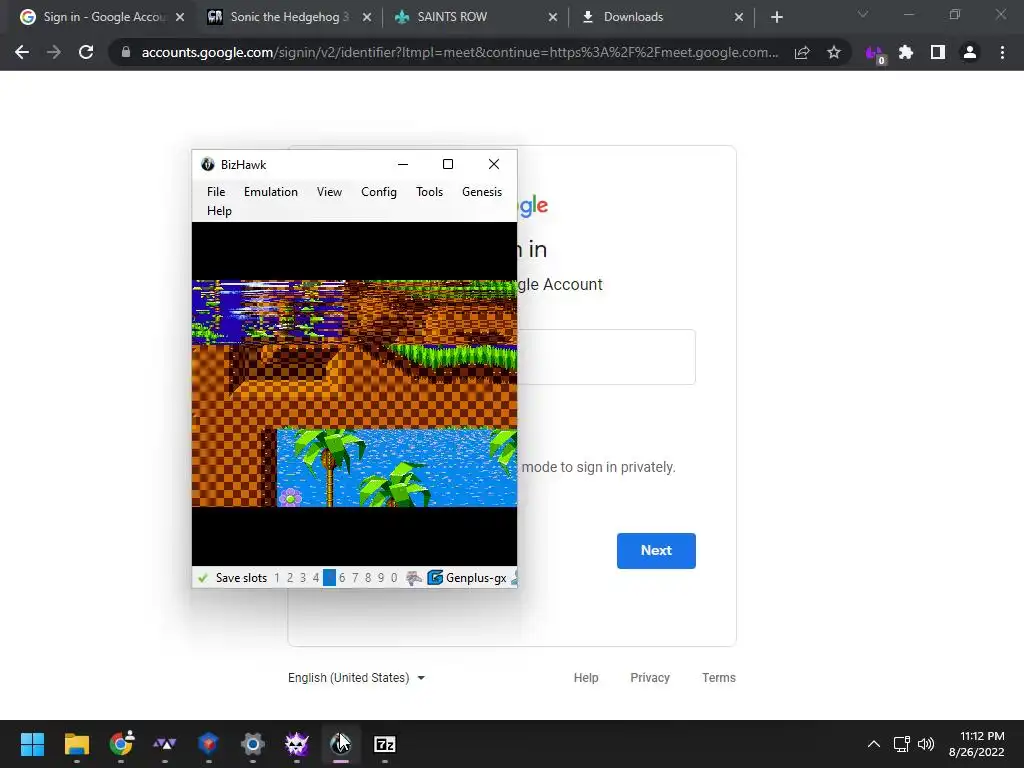Screen dimensions: 1024x768
Task: Open Chrome three-dot menu
Action: [x=1002, y=52]
